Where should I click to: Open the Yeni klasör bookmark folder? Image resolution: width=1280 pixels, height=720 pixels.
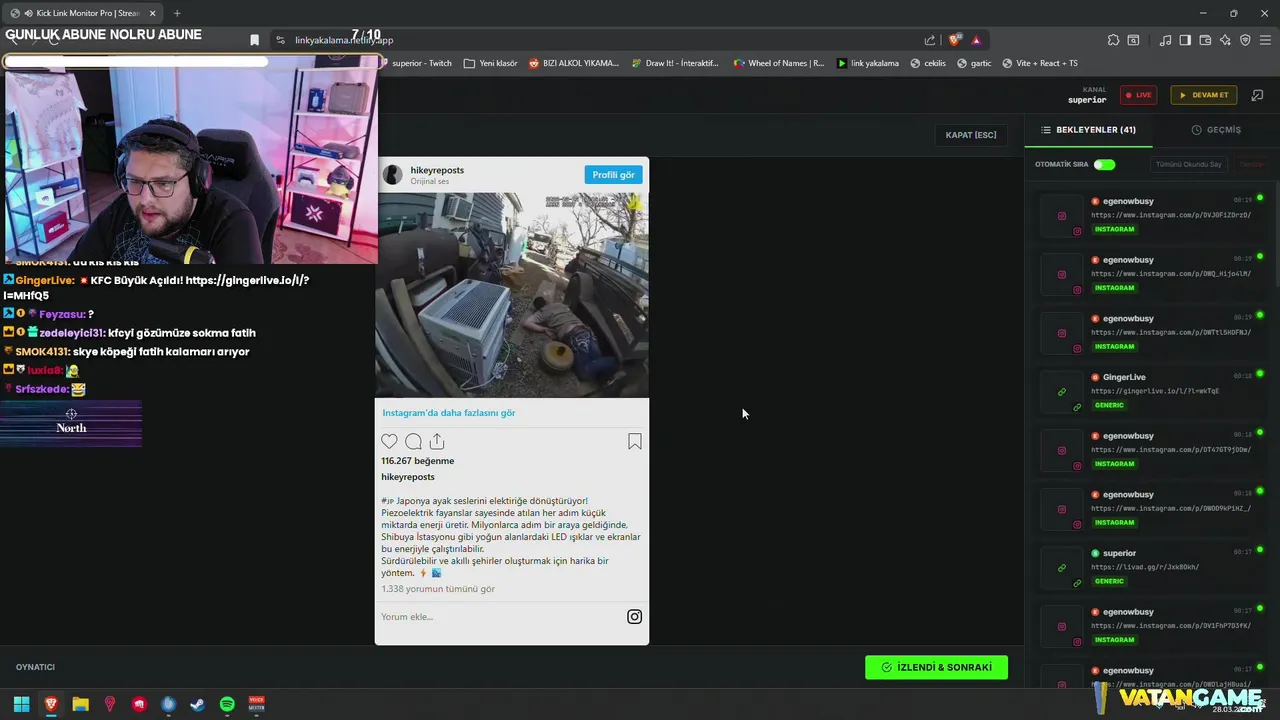point(491,63)
